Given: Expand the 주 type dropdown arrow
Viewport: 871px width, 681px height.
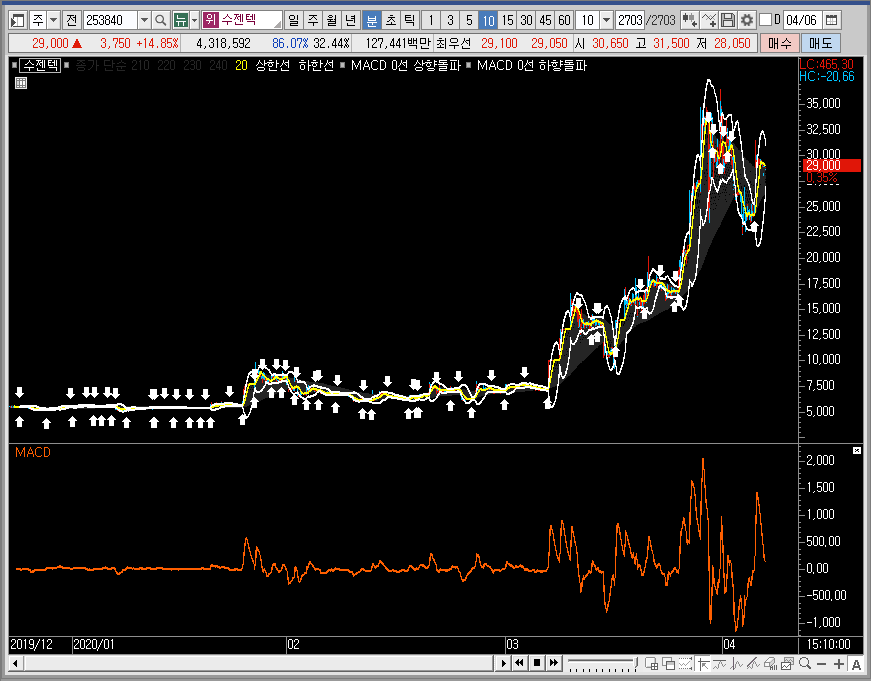Looking at the screenshot, I should 53,21.
